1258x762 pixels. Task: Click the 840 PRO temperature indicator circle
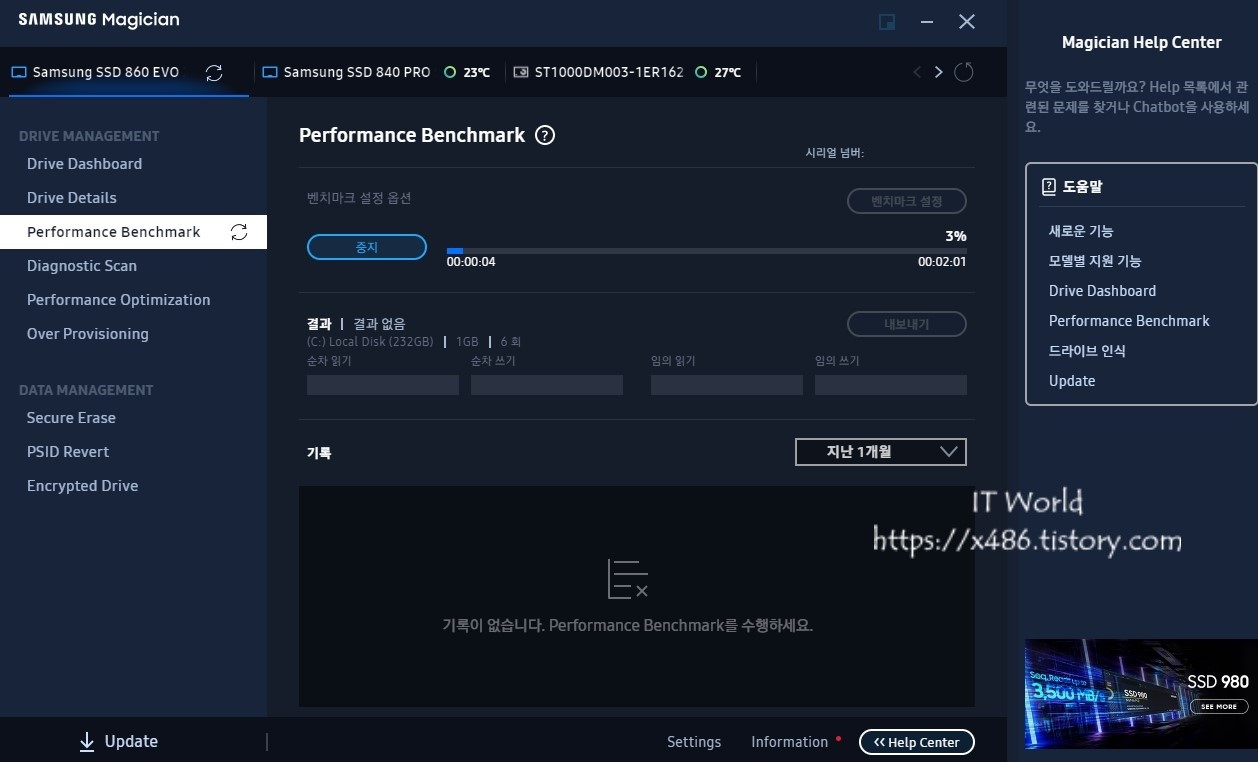click(x=450, y=72)
